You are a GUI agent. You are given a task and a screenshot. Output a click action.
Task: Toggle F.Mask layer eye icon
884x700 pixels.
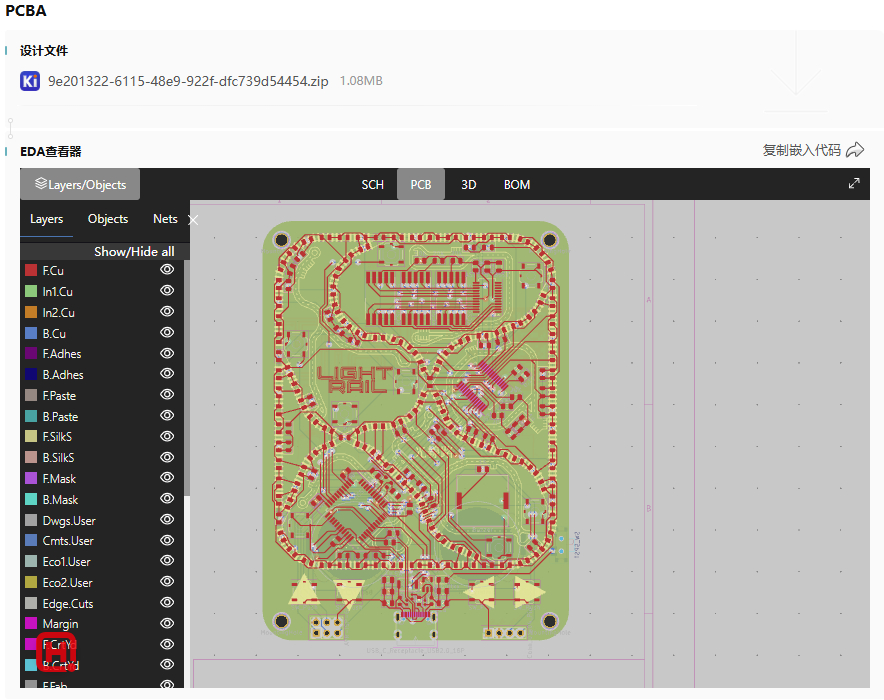point(167,477)
